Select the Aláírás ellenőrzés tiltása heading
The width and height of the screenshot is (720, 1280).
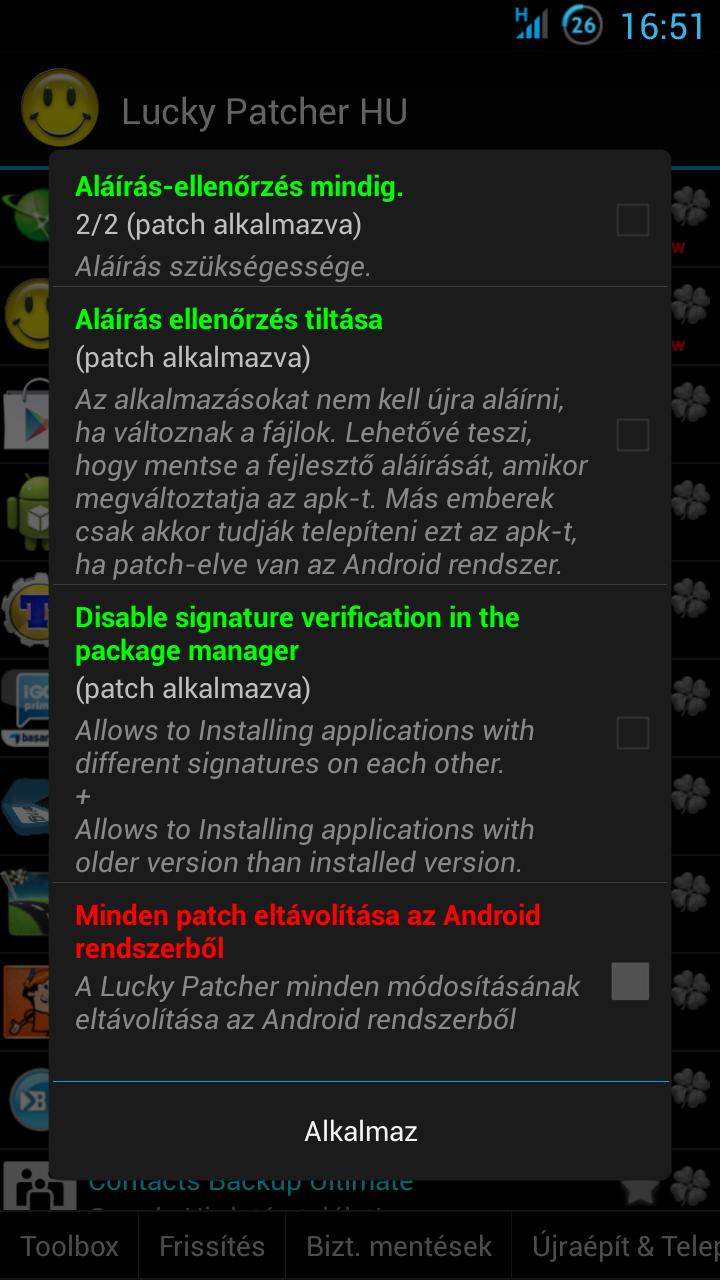229,319
